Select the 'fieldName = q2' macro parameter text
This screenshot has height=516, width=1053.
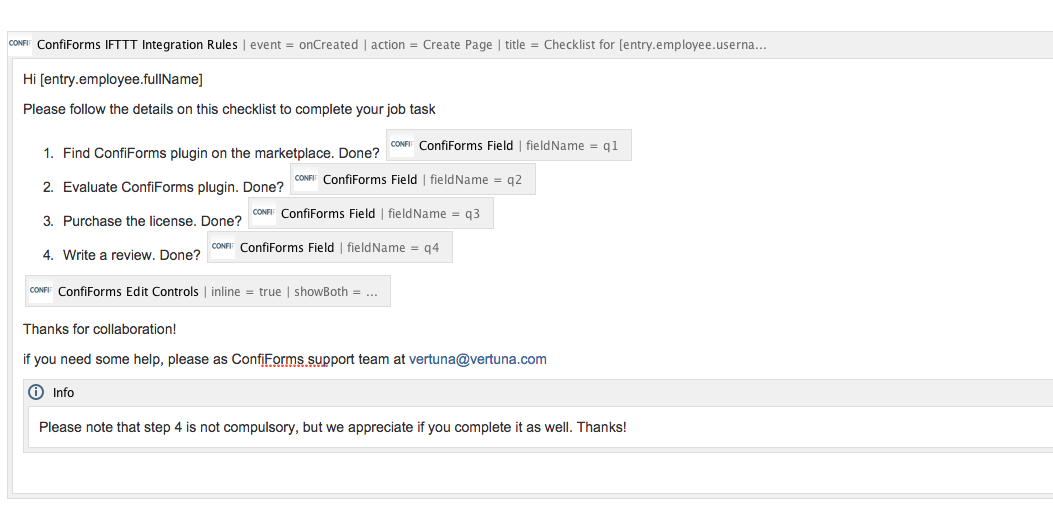tap(476, 180)
